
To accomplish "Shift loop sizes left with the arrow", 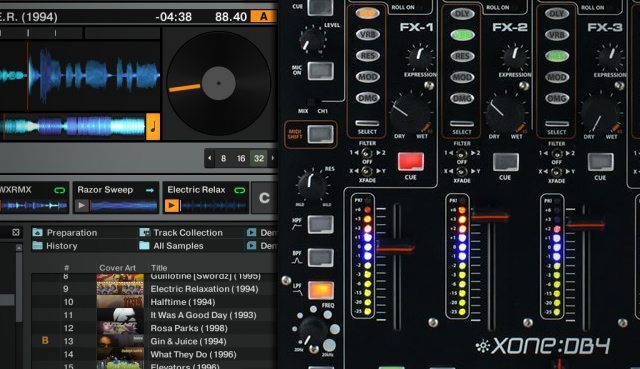I will [210, 158].
